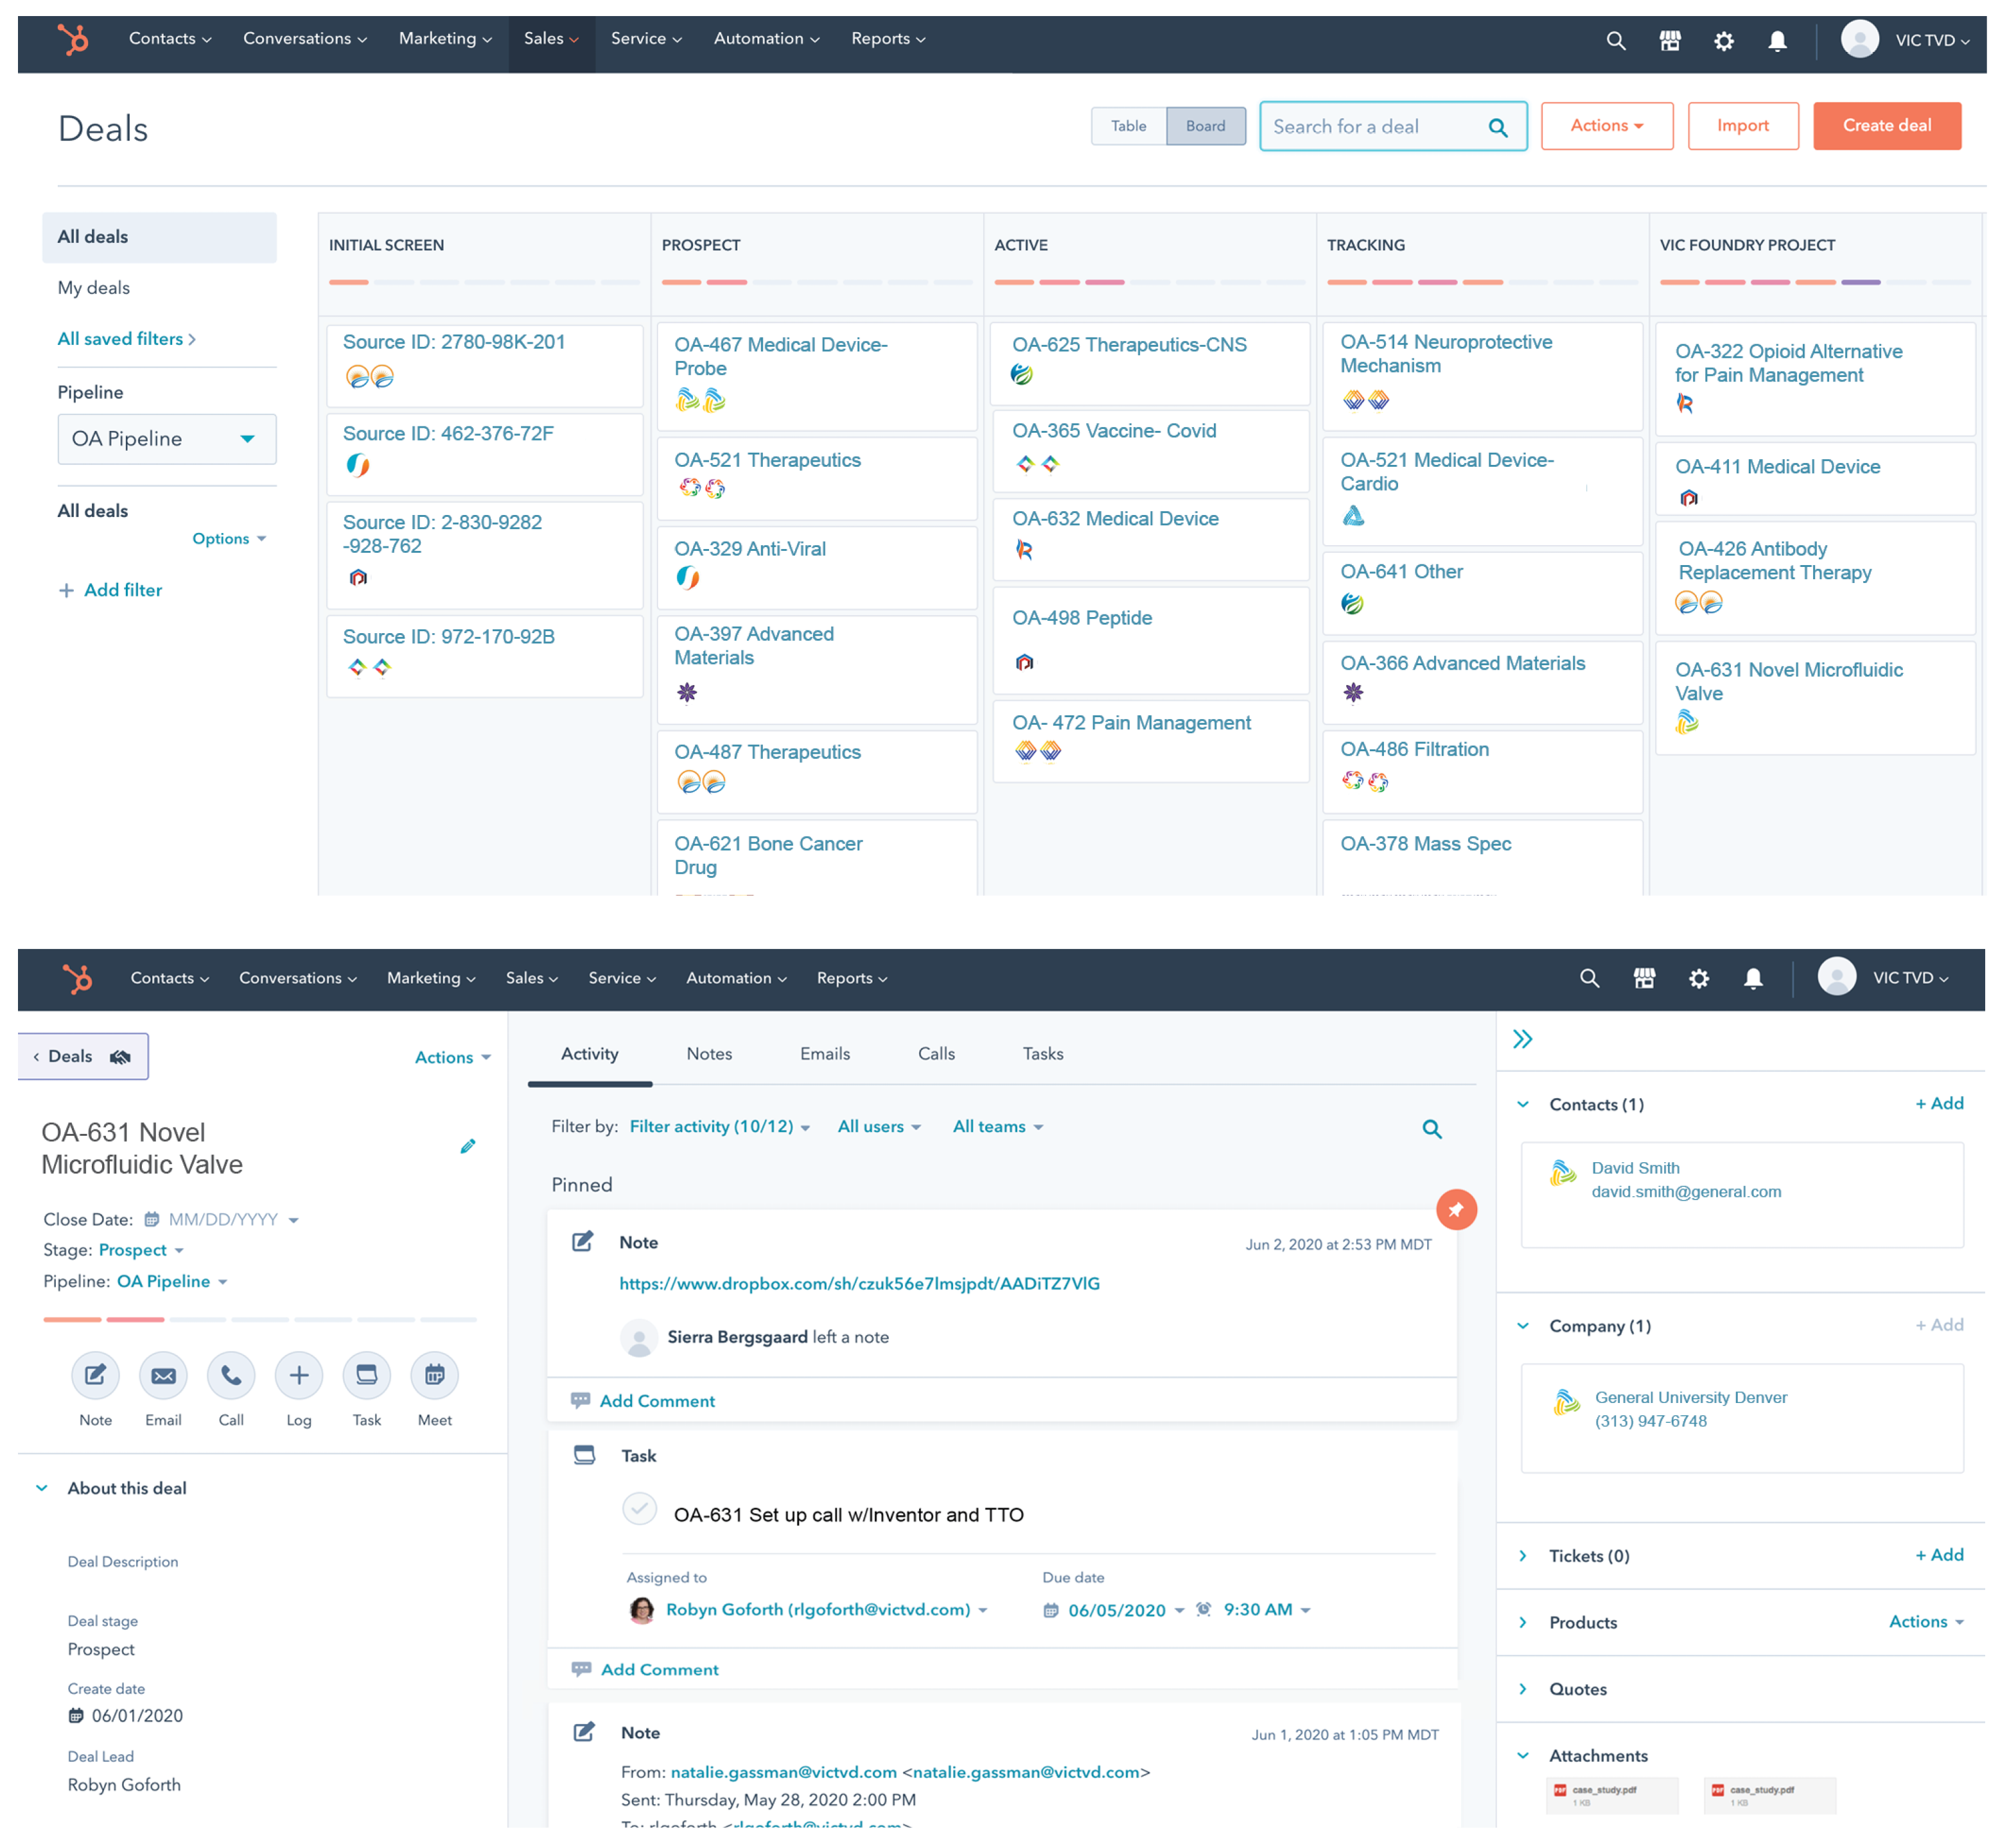Switch to the Emails tab

824,1054
